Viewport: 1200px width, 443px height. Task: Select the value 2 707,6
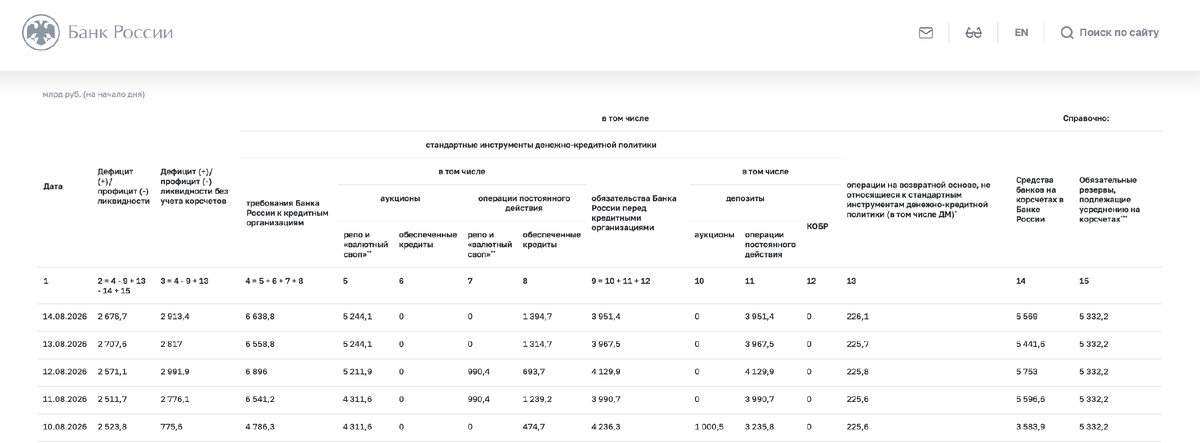coord(112,343)
